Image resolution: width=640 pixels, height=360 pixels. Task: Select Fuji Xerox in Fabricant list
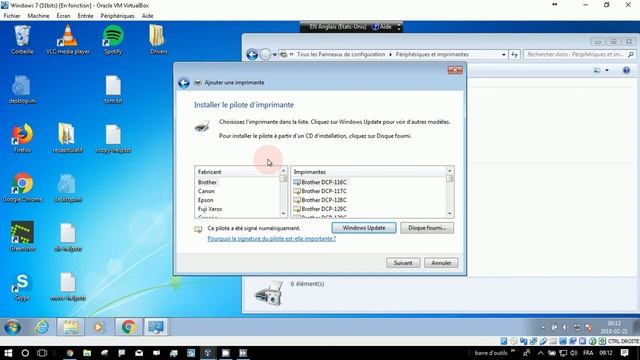pyautogui.click(x=210, y=209)
